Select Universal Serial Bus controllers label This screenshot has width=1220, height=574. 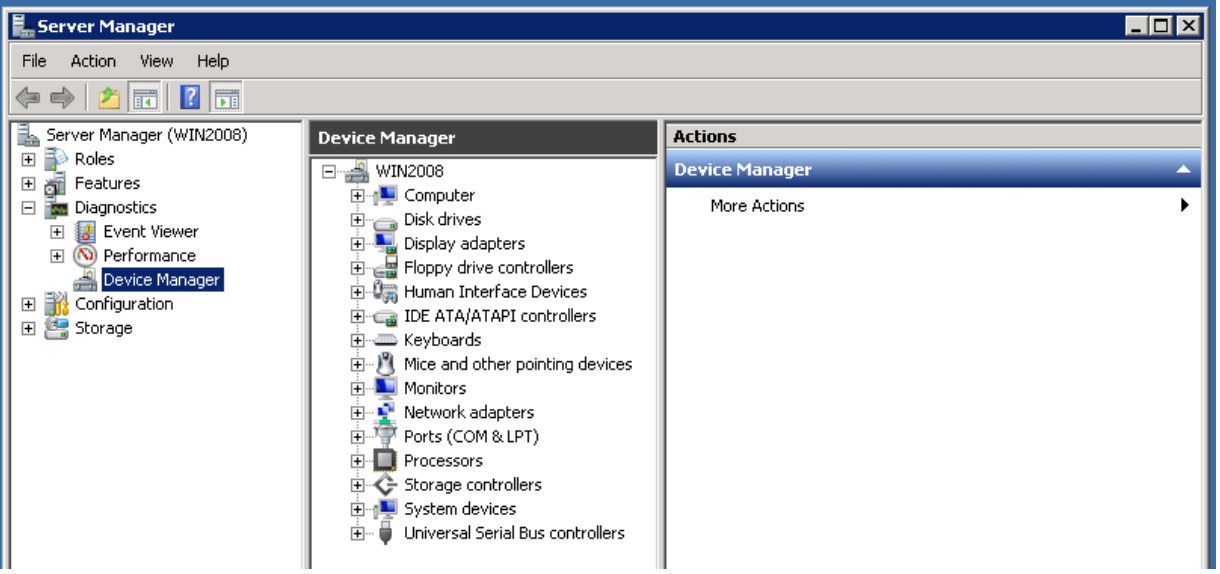tap(514, 533)
